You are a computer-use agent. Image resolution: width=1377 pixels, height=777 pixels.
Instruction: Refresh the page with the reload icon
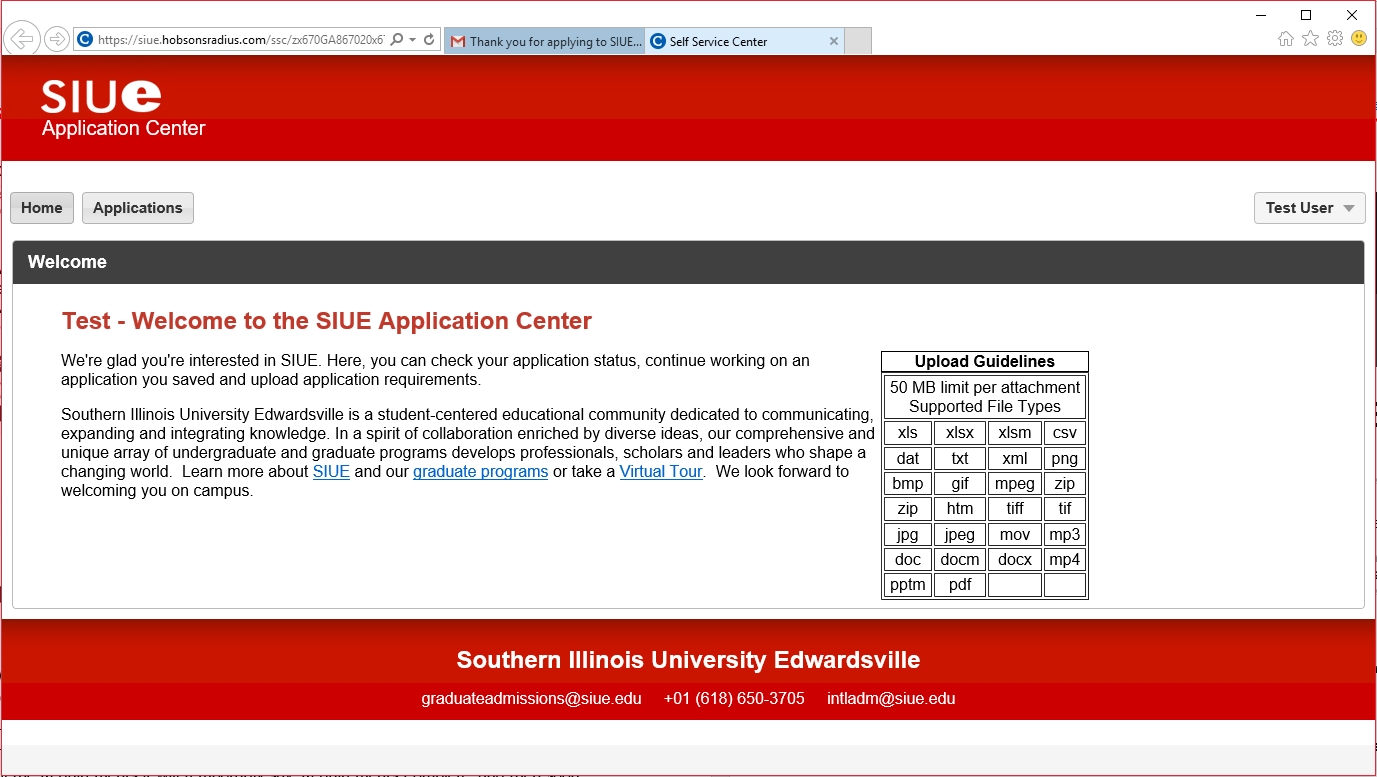pyautogui.click(x=429, y=40)
